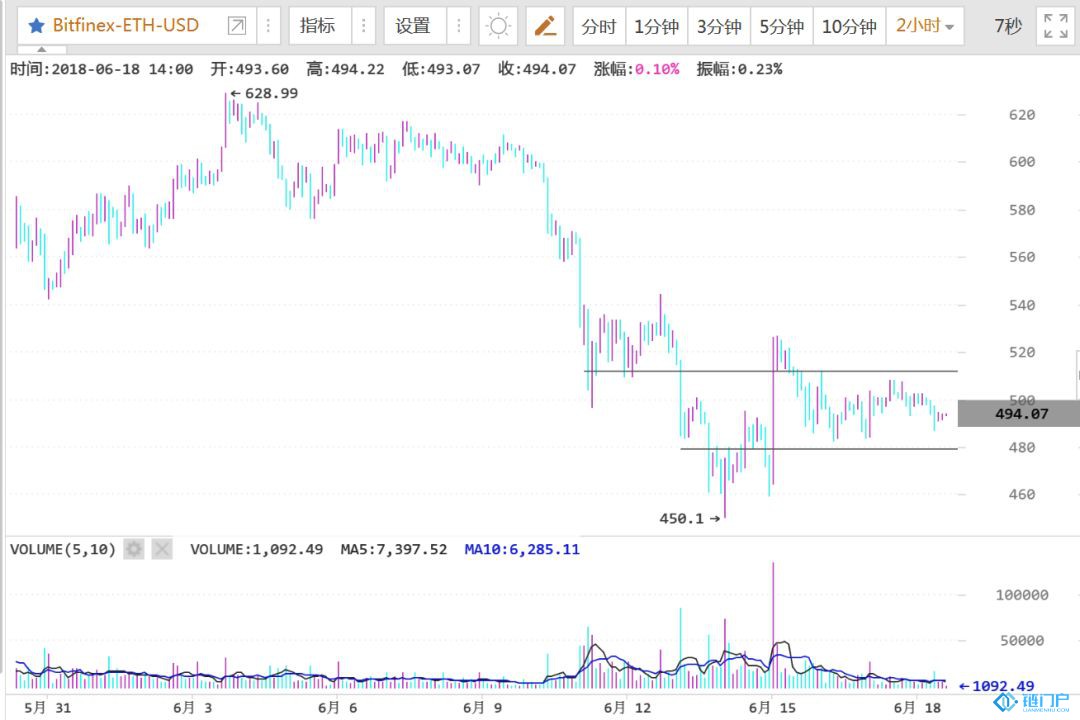This screenshot has width=1080, height=720.
Task: Toggle the light/dark theme sun icon
Action: coord(498,26)
